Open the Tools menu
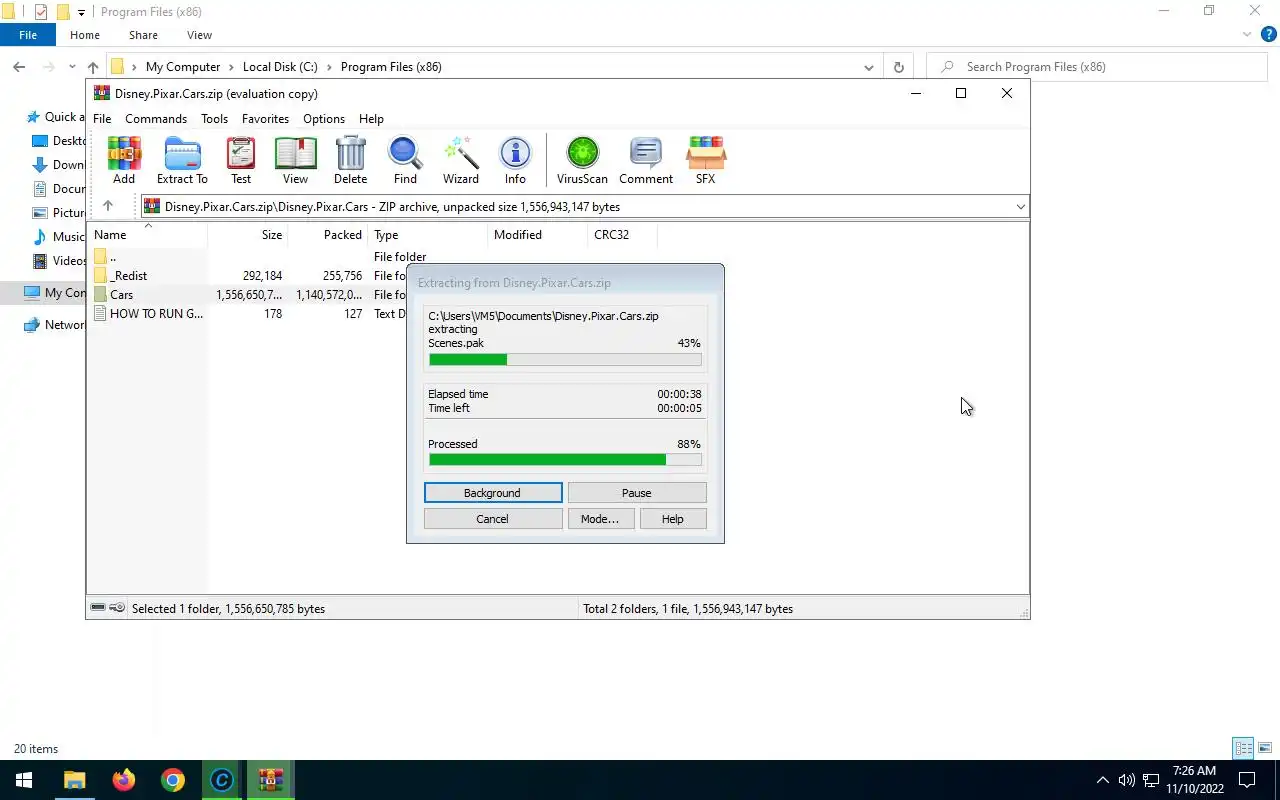Image resolution: width=1280 pixels, height=800 pixels. coord(214,118)
